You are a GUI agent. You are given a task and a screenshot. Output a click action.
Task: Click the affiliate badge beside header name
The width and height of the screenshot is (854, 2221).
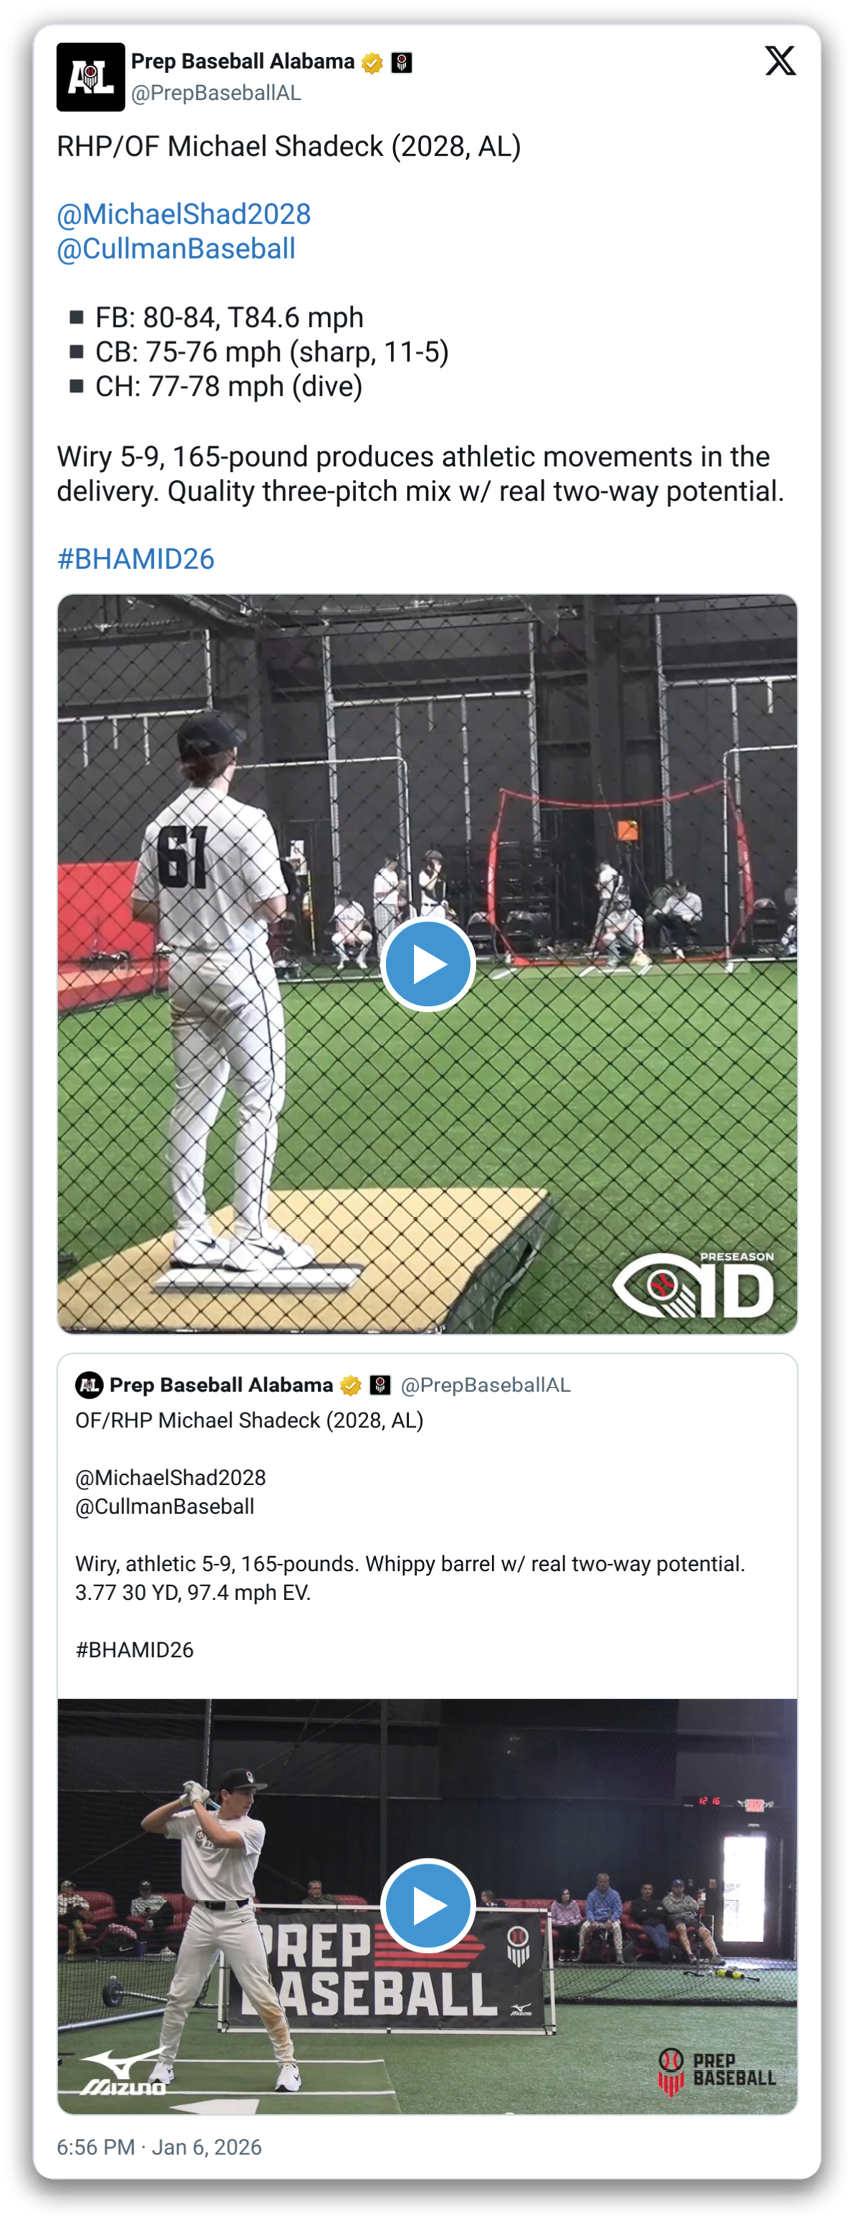402,63
